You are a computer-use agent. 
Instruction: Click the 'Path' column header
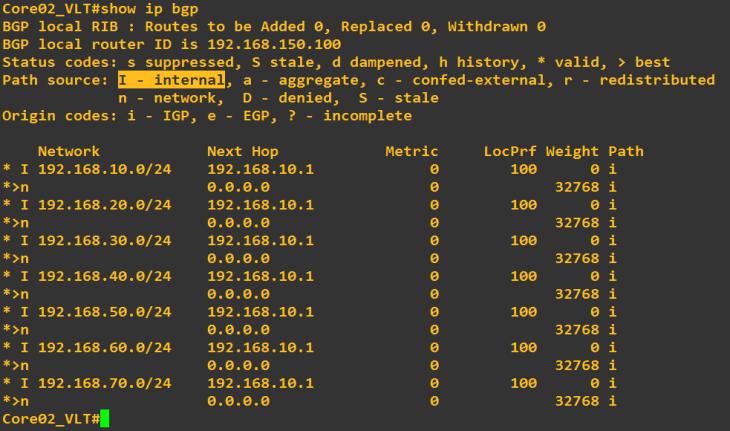(x=625, y=152)
